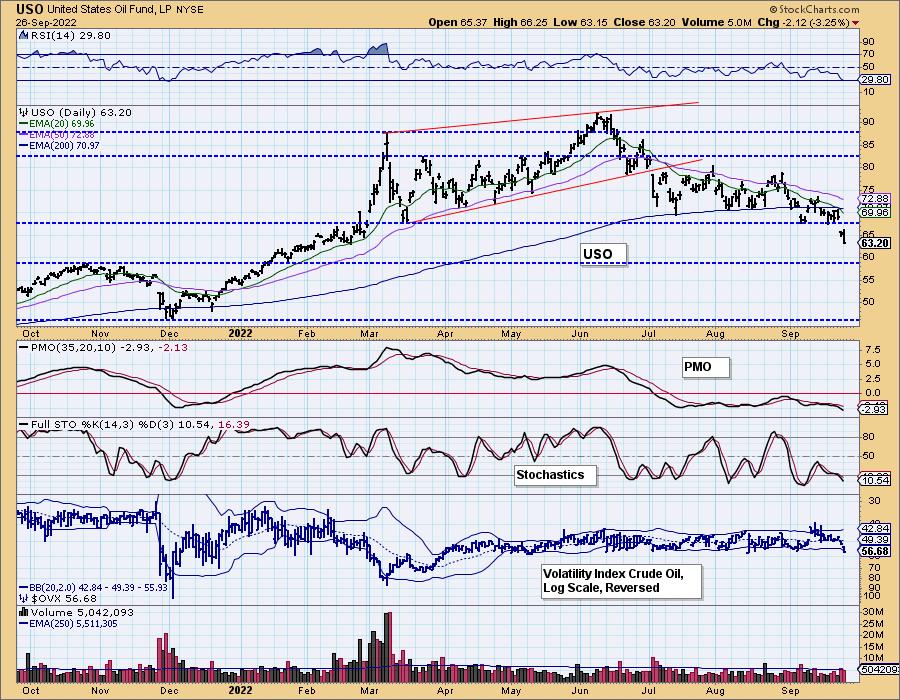Click the Close 63.20 header value
900x700 pixels.
[645, 22]
